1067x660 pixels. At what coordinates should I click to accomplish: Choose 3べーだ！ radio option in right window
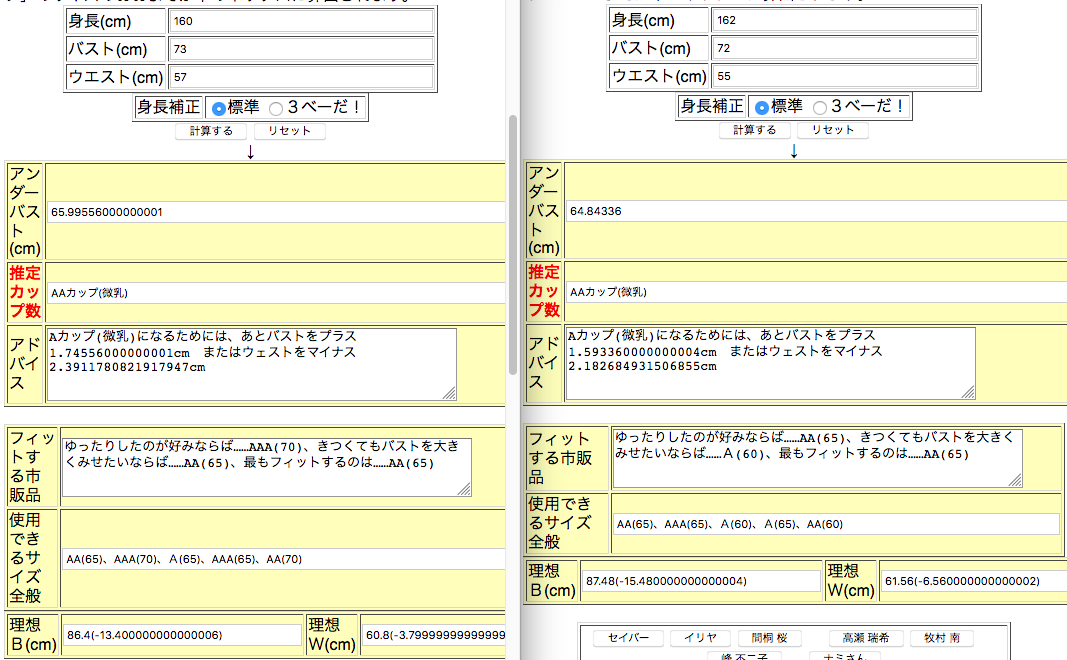[x=820, y=107]
